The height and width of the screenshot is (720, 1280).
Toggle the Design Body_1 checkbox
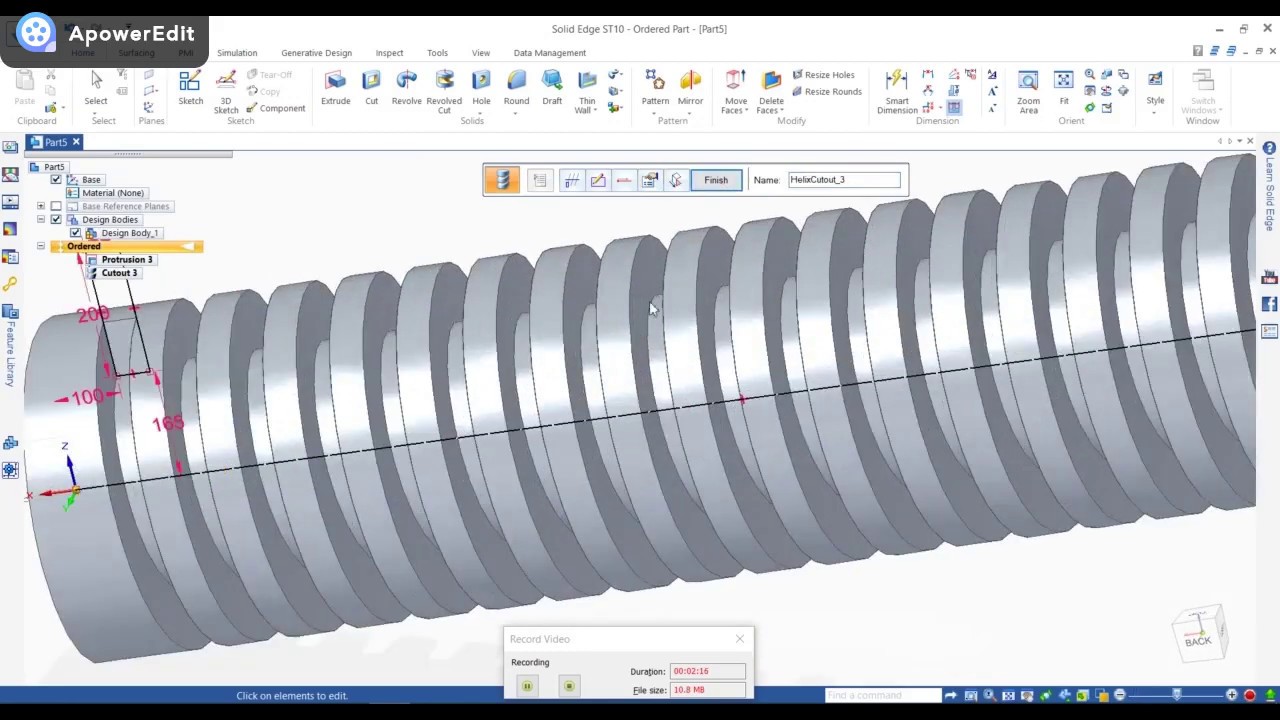75,233
